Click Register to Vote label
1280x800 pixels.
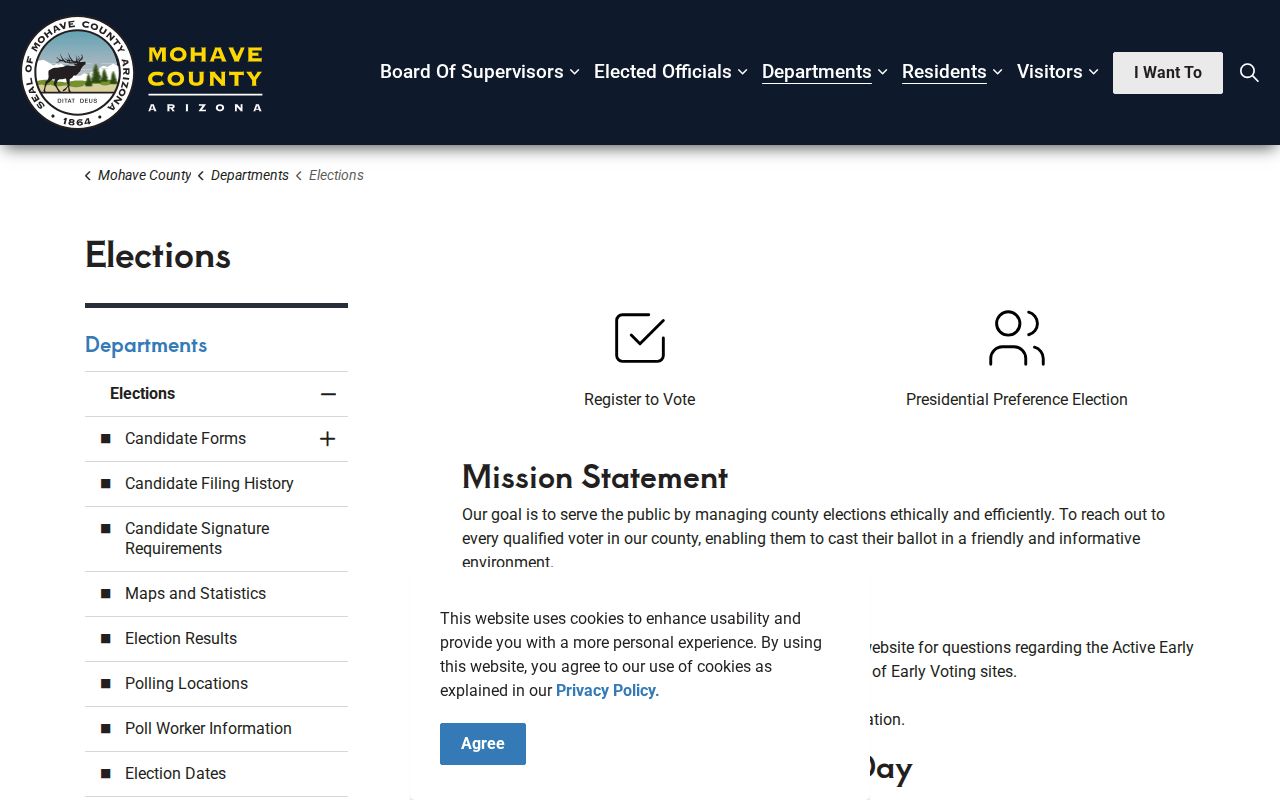pyautogui.click(x=640, y=400)
